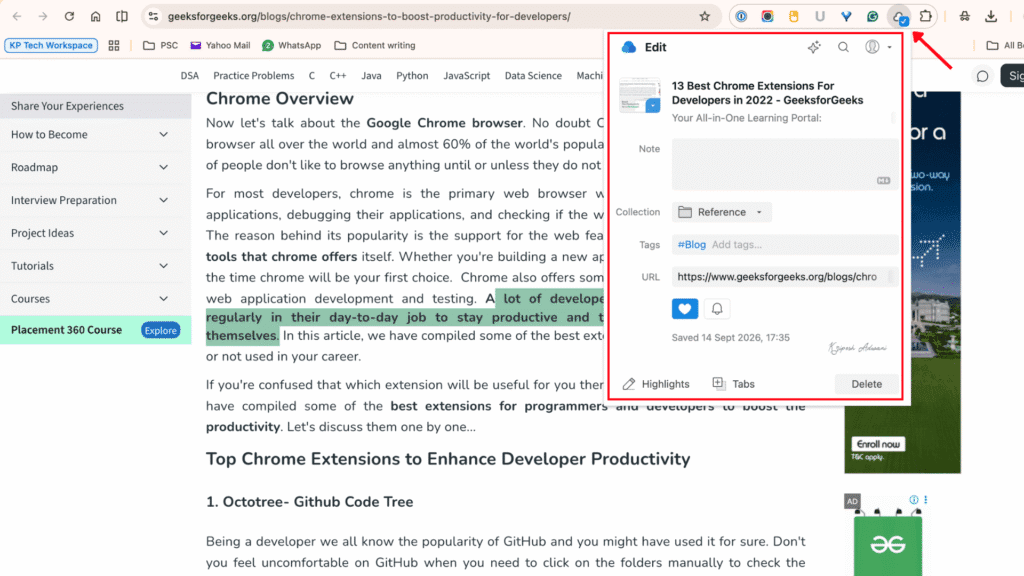Viewport: 1024px width, 576px height.
Task: Select the Java nav item
Action: (x=372, y=76)
